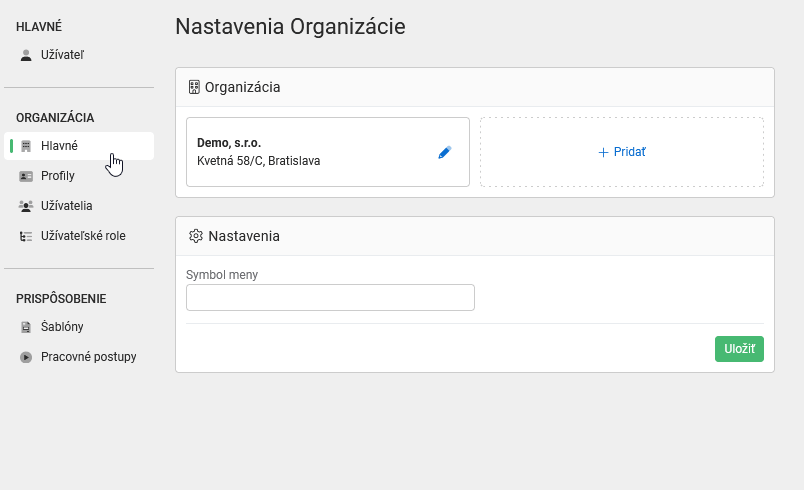Click the people group icon beside Užívatelia

tap(26, 206)
